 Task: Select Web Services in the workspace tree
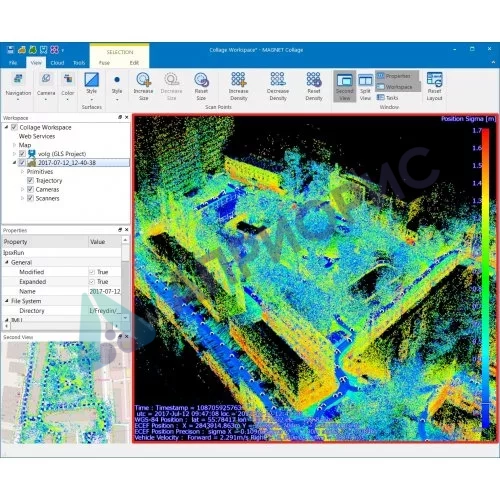click(37, 136)
